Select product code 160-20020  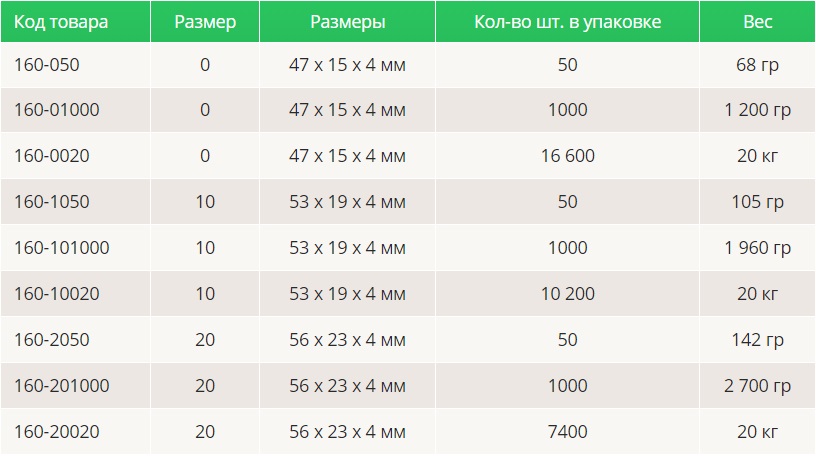coord(57,431)
